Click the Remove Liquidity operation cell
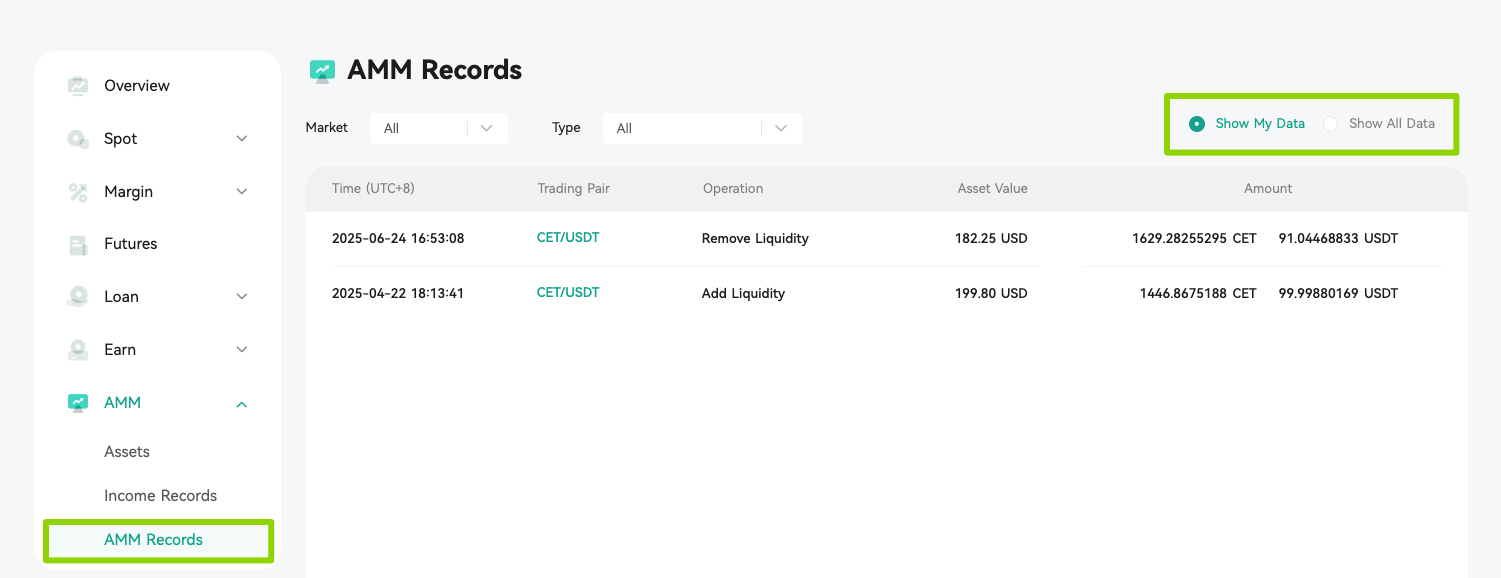Screen dimensions: 1501x578 click(x=755, y=239)
